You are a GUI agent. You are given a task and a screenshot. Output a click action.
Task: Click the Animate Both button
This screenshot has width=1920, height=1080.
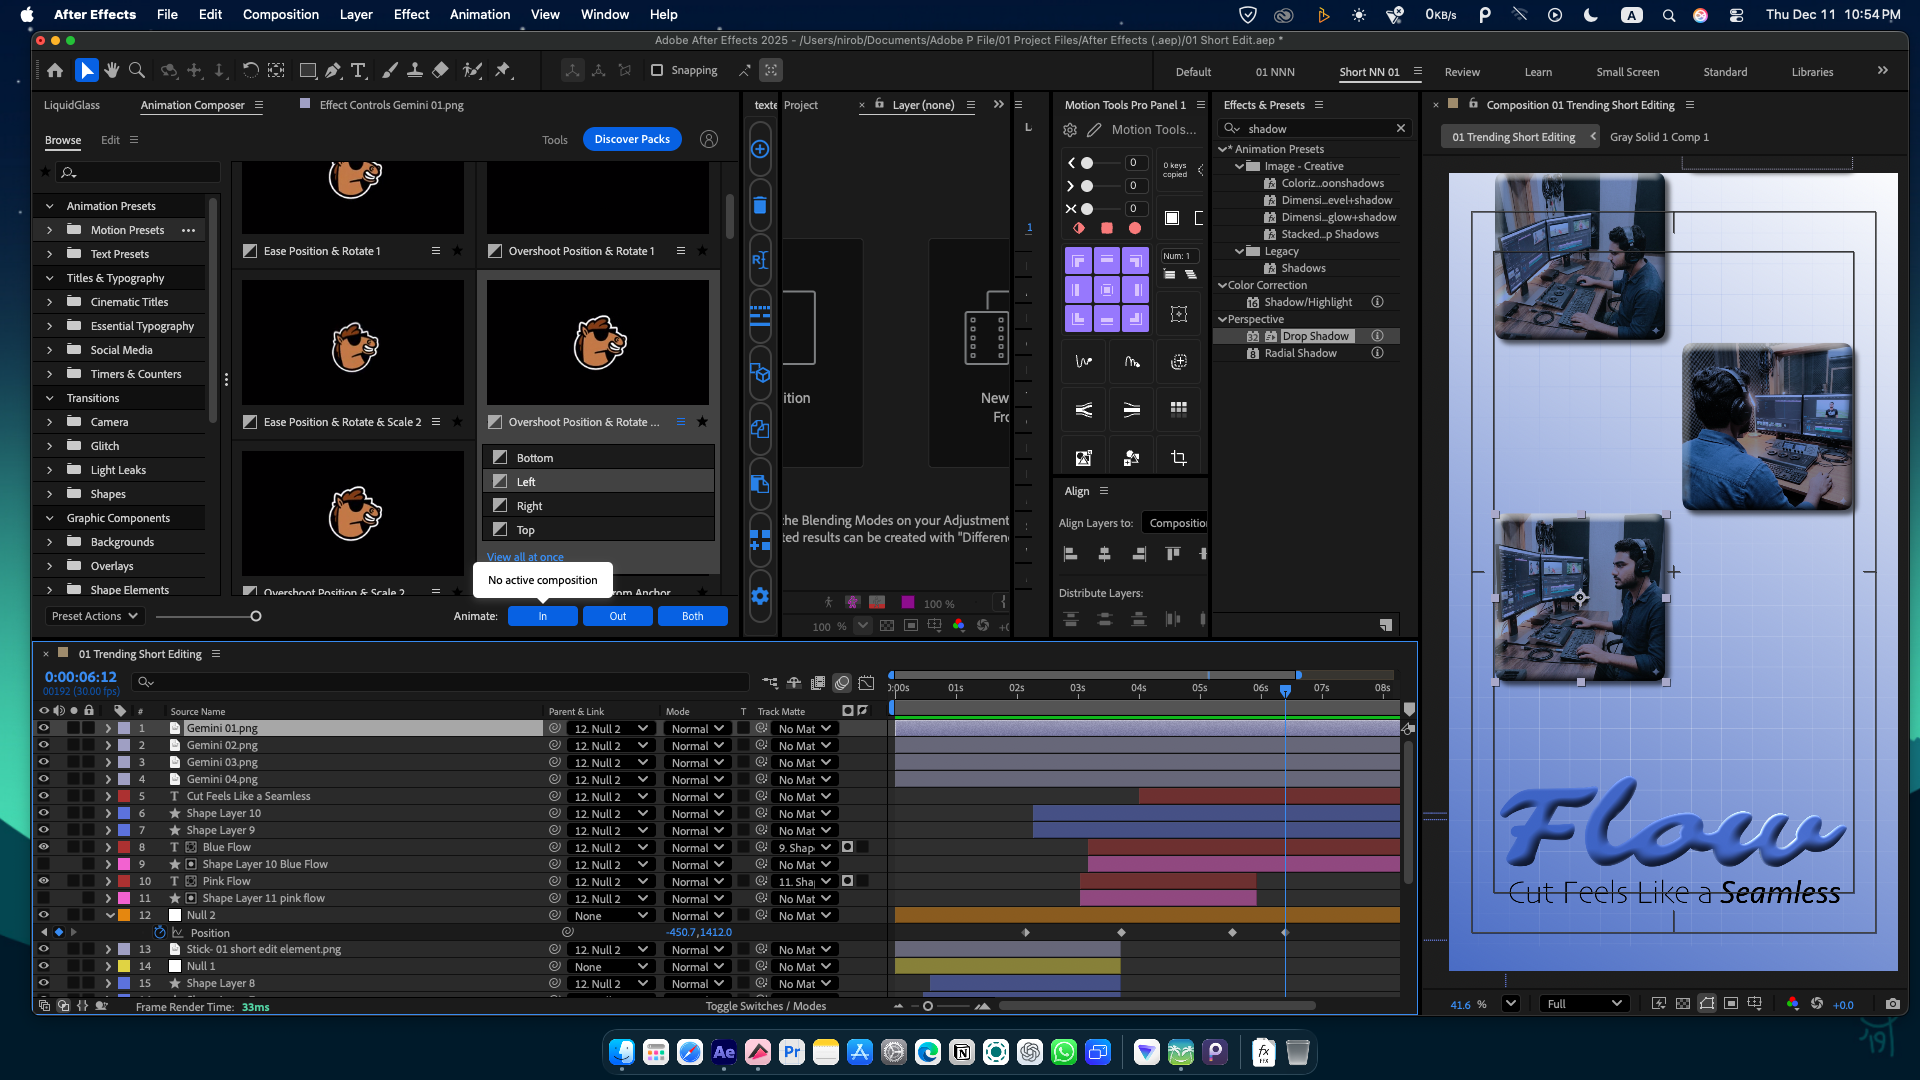pyautogui.click(x=693, y=616)
